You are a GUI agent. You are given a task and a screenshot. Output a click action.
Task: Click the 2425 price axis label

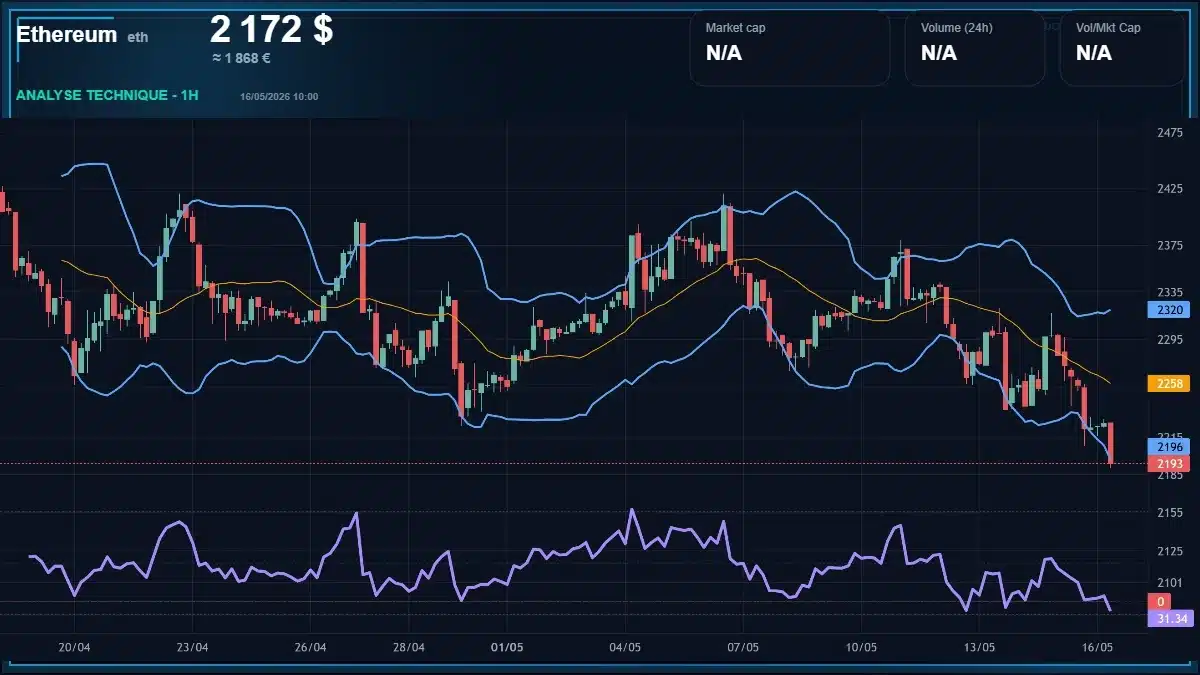click(1169, 189)
